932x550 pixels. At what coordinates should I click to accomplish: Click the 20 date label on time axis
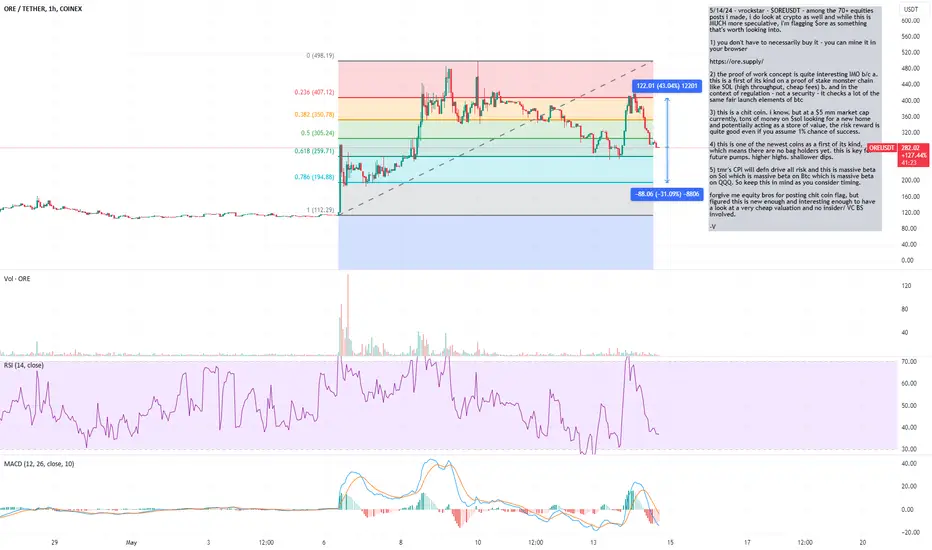(863, 542)
